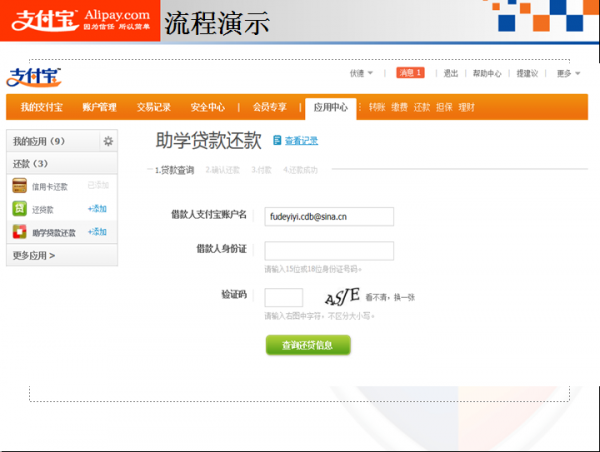This screenshot has height=452, width=600.
Task: Focus the 借款人身份证 input field
Action: pos(329,251)
